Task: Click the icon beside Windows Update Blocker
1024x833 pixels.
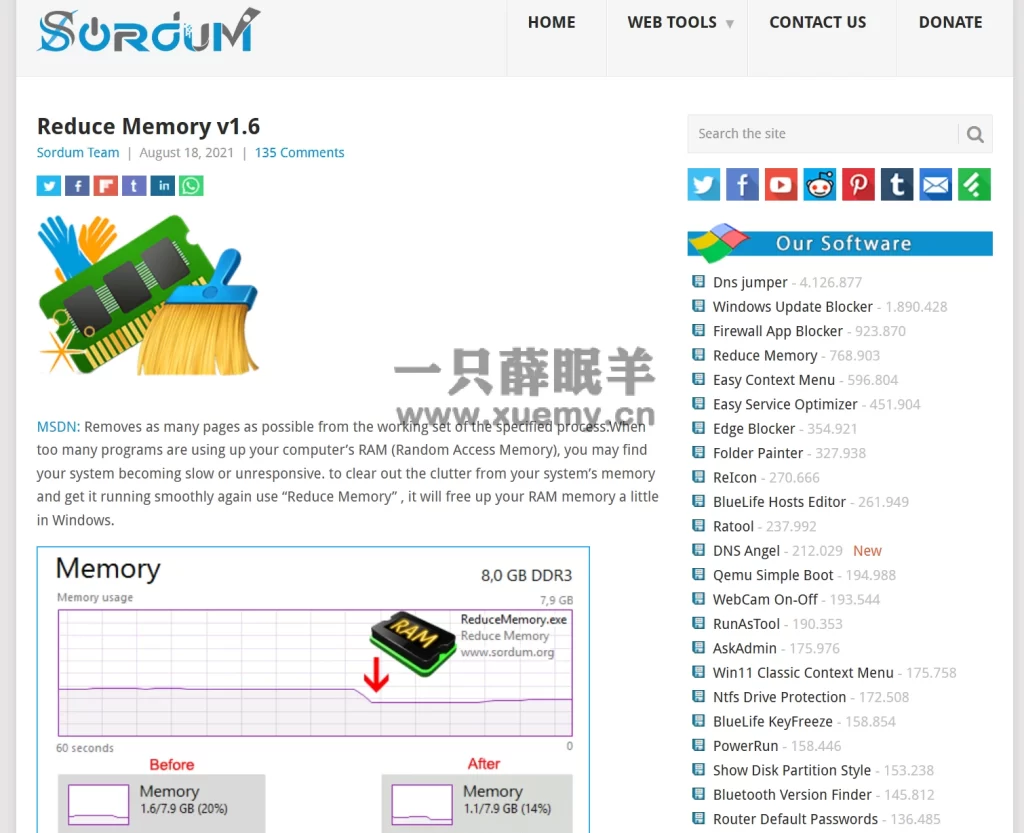Action: pos(698,306)
